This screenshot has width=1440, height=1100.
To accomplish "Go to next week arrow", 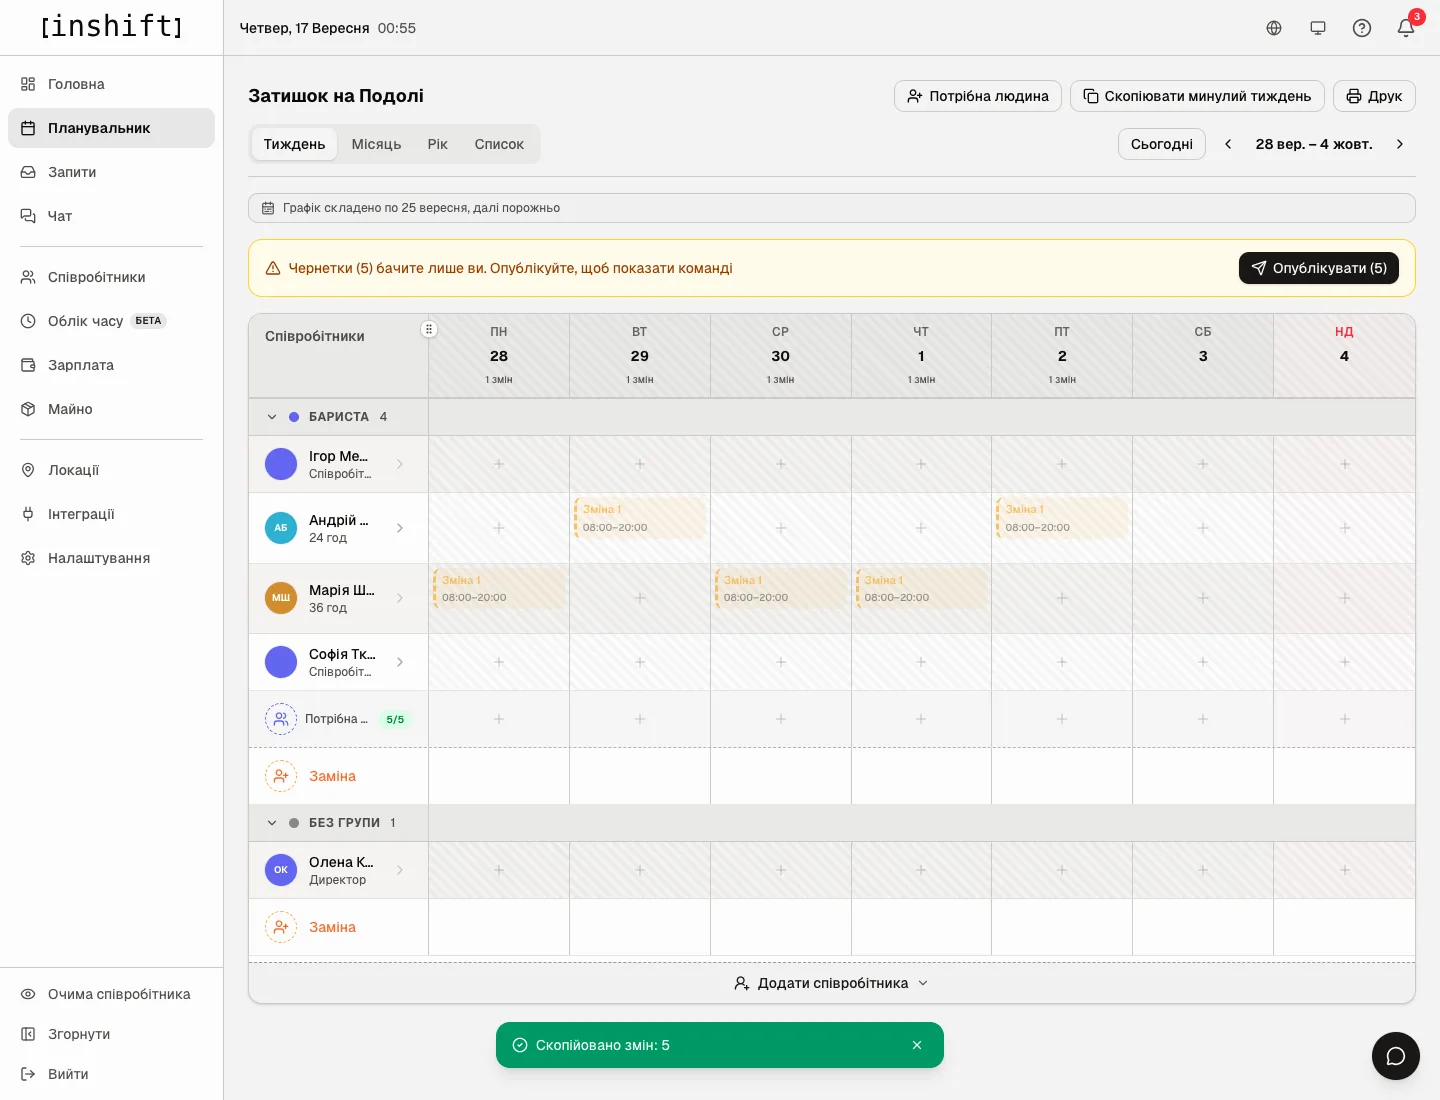I will (1400, 144).
